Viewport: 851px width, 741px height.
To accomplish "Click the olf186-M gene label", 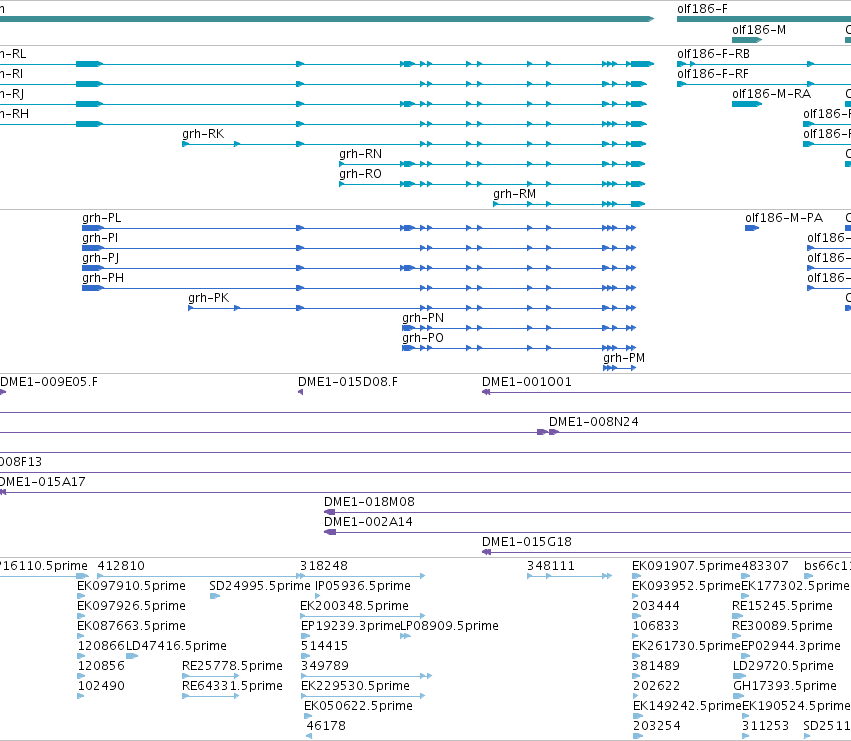I will [x=759, y=30].
